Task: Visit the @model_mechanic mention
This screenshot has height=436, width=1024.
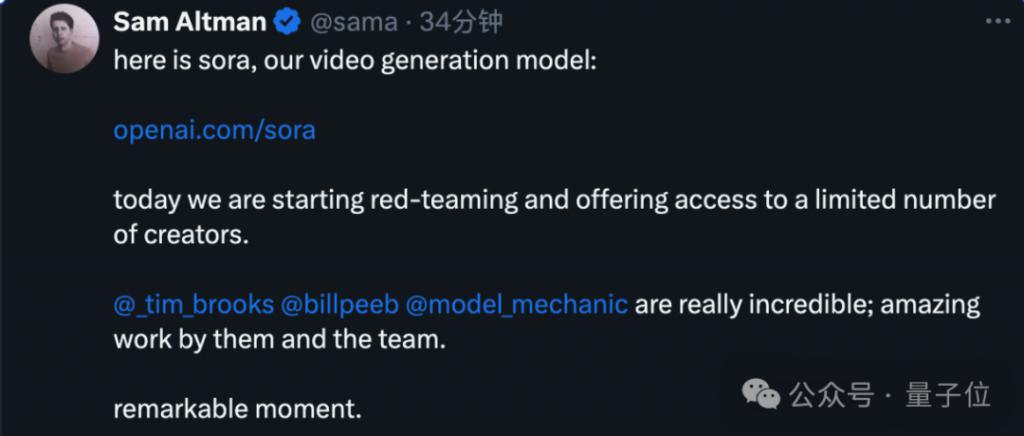Action: (517, 303)
